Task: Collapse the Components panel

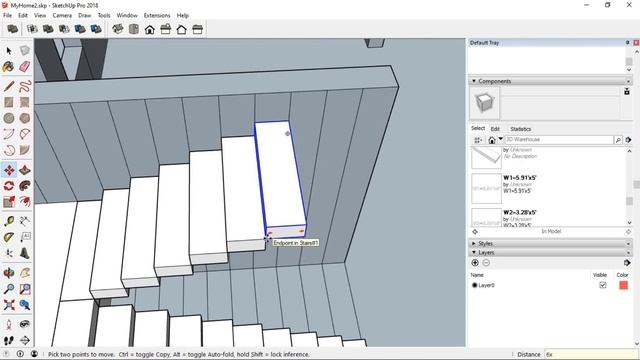Action: click(474, 81)
